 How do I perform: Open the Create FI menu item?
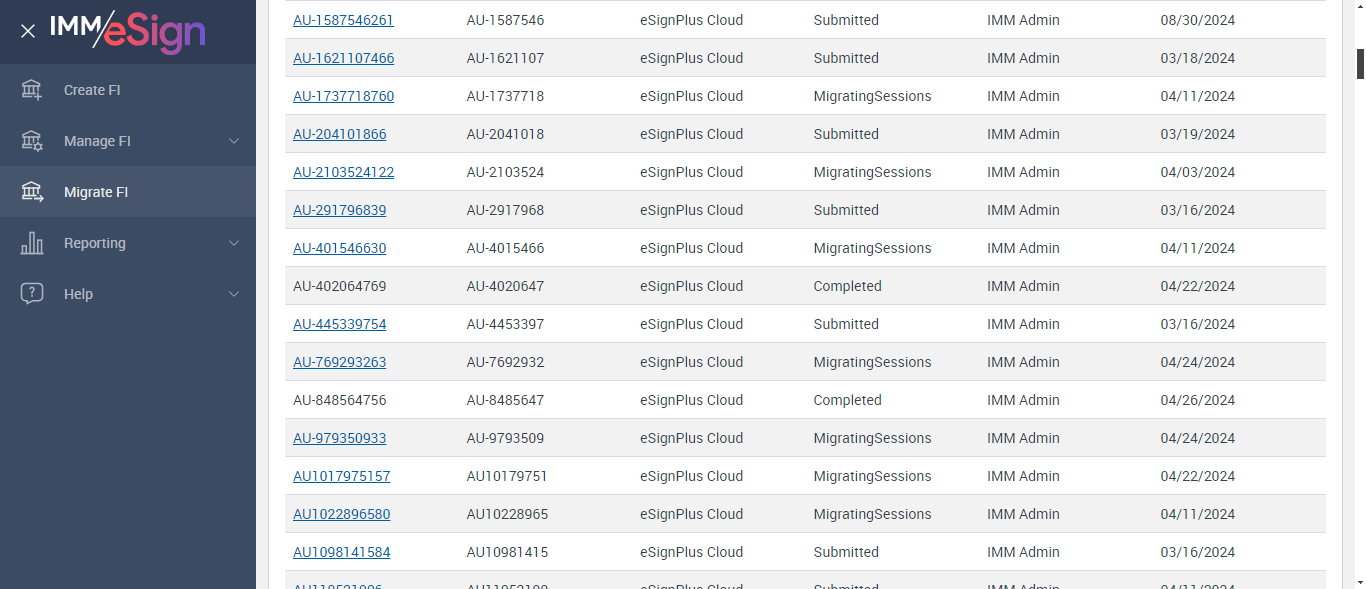coord(92,90)
